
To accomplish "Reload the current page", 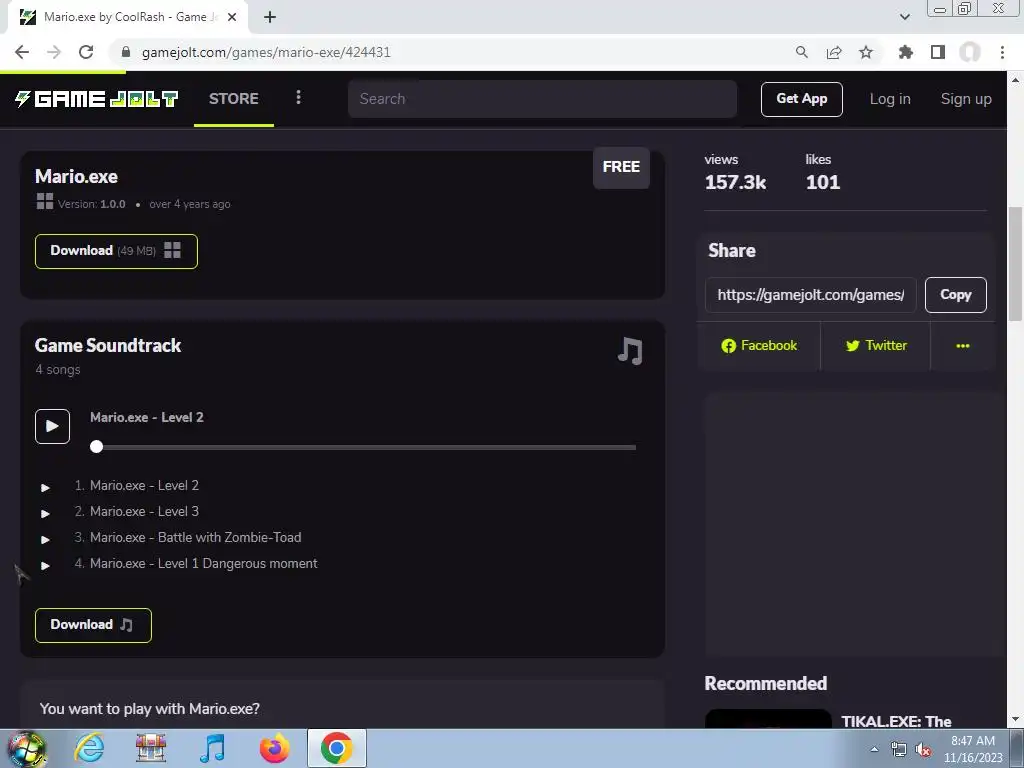I will click(x=86, y=52).
